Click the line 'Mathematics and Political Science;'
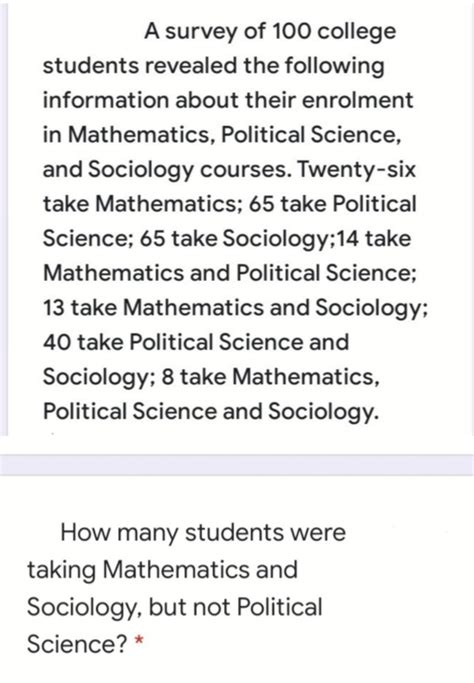This screenshot has height=683, width=474. pyautogui.click(x=230, y=274)
